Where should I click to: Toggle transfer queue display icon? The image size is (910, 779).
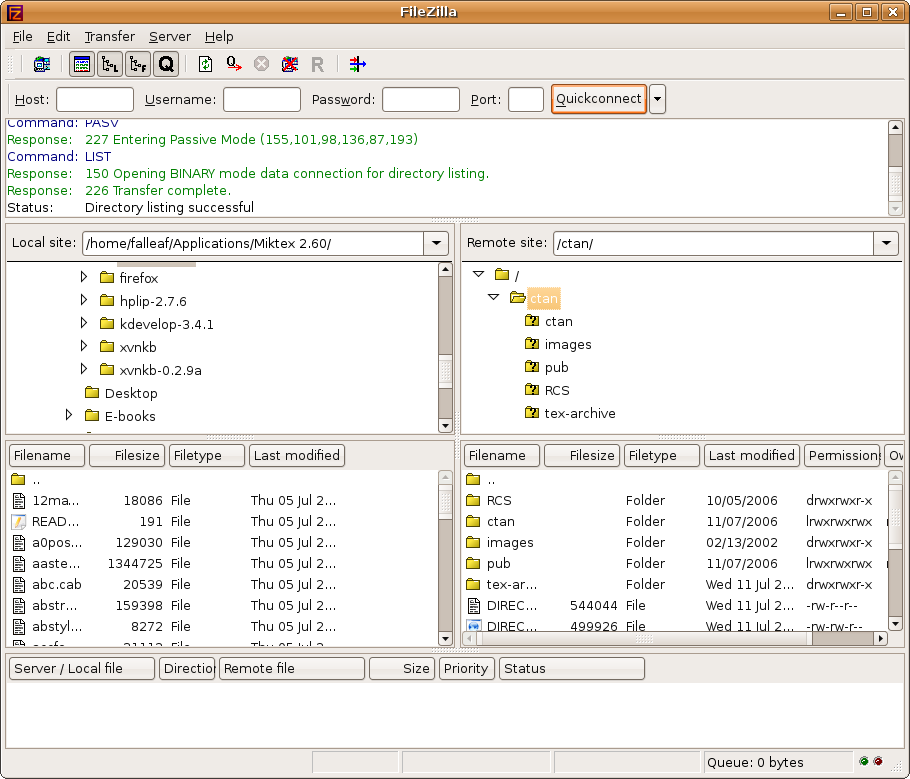point(166,64)
